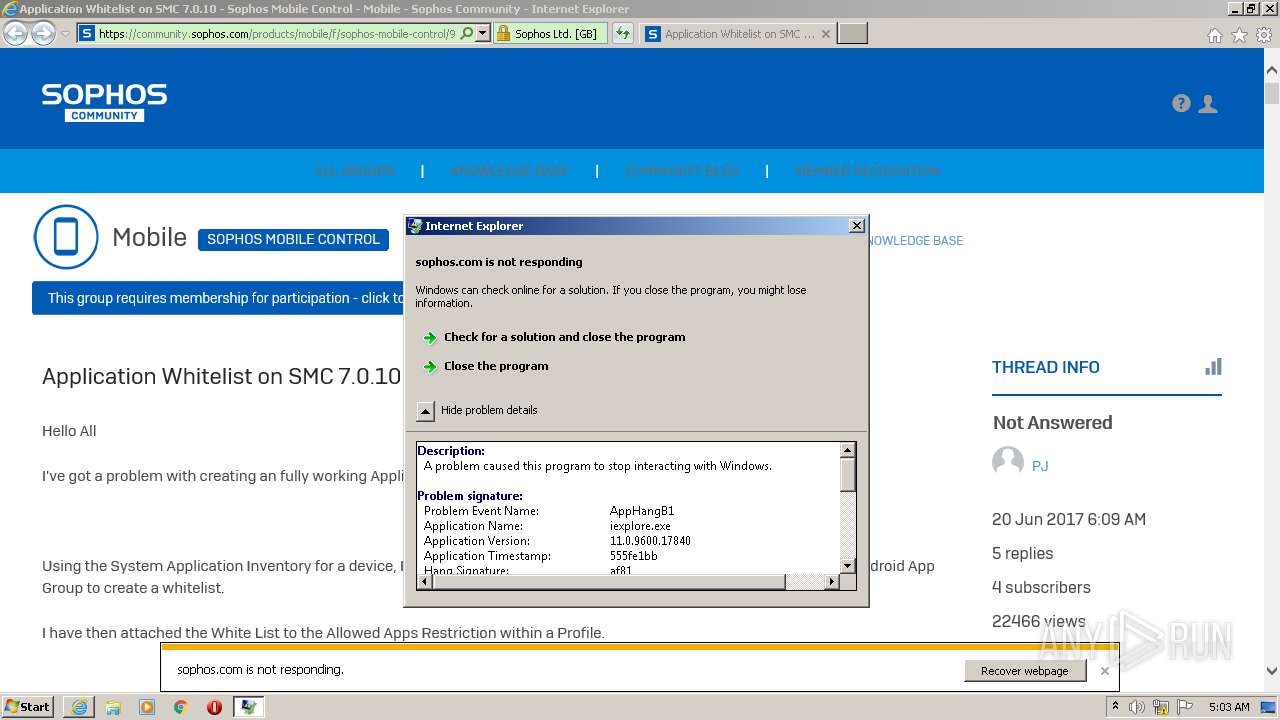Image resolution: width=1280 pixels, height=720 pixels.
Task: Click the AppHangB1 event name value
Action: (x=642, y=511)
